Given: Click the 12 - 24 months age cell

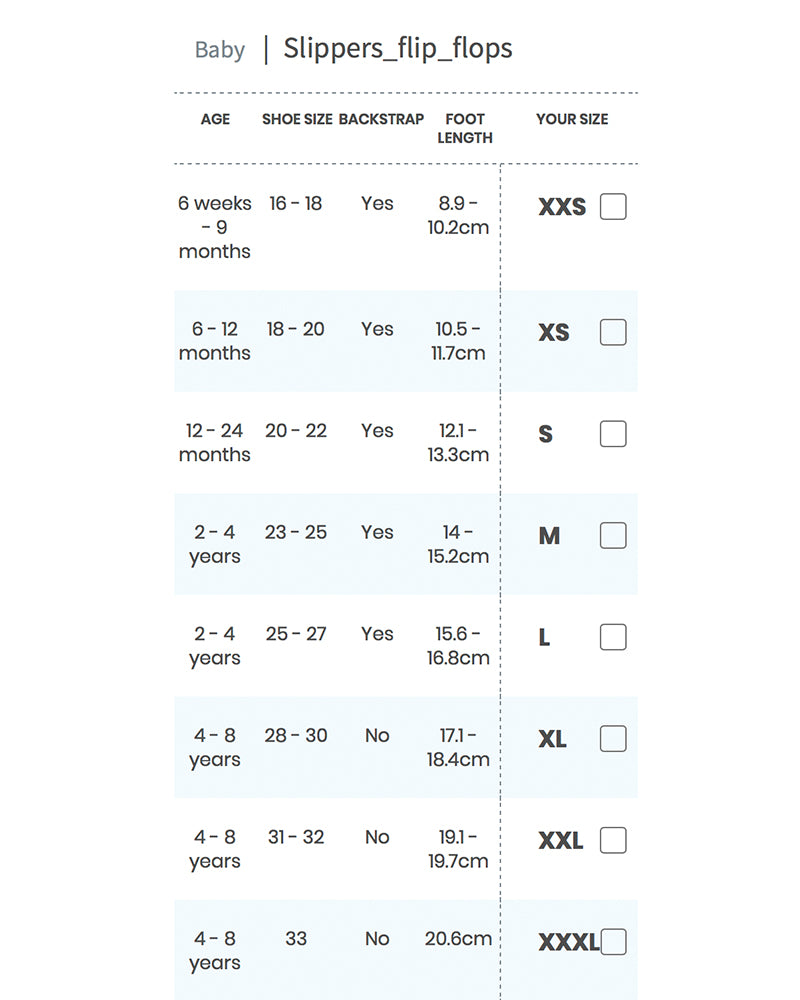Looking at the screenshot, I should 215,442.
